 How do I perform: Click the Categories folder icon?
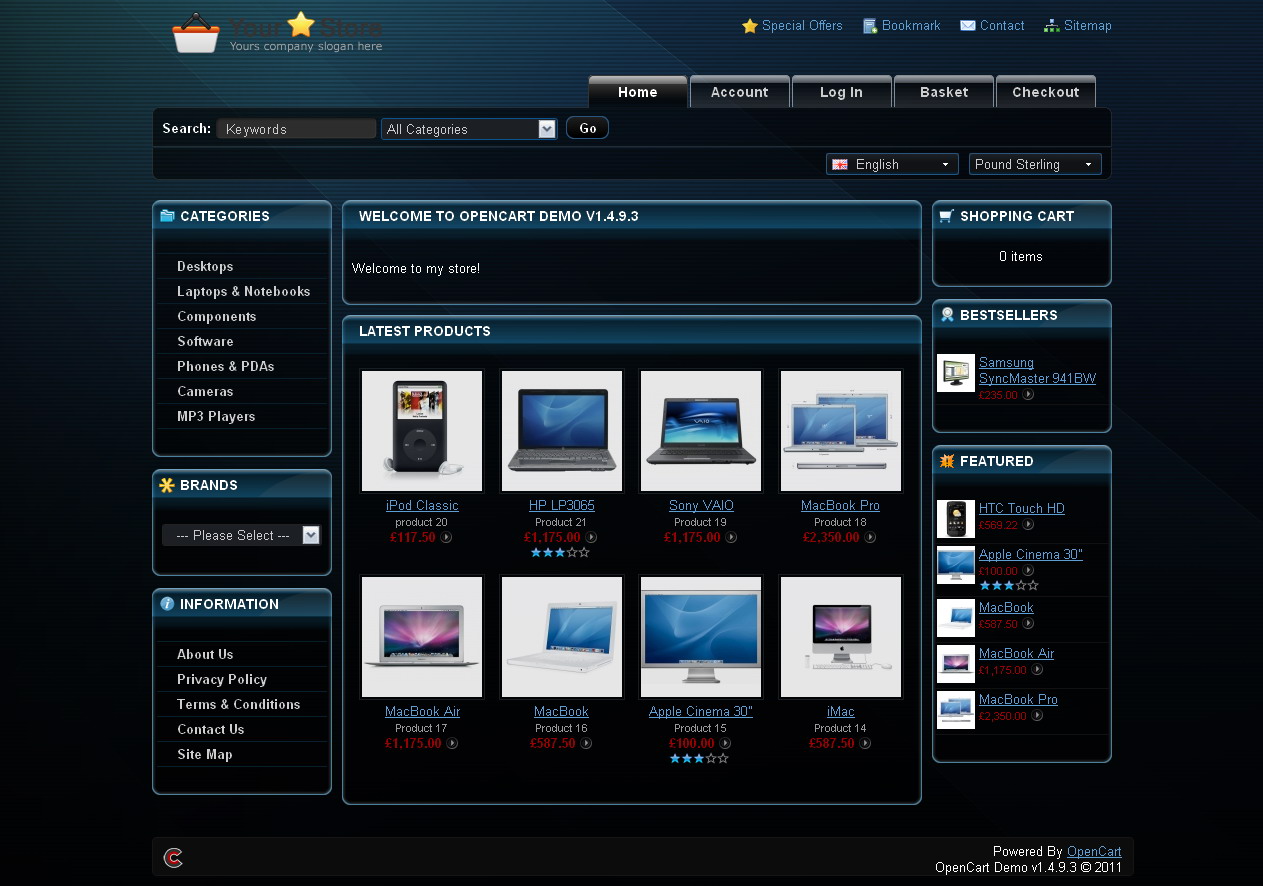(x=167, y=216)
